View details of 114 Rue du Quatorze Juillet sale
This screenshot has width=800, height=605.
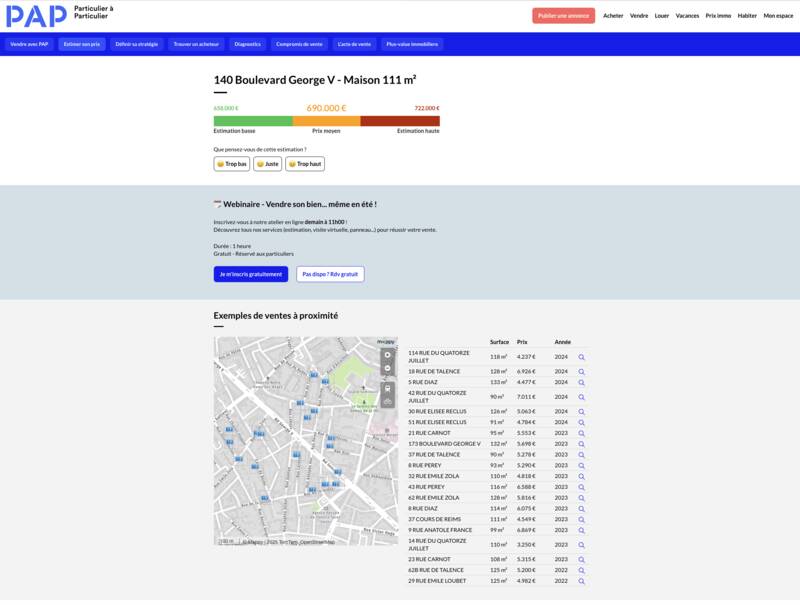pos(581,357)
